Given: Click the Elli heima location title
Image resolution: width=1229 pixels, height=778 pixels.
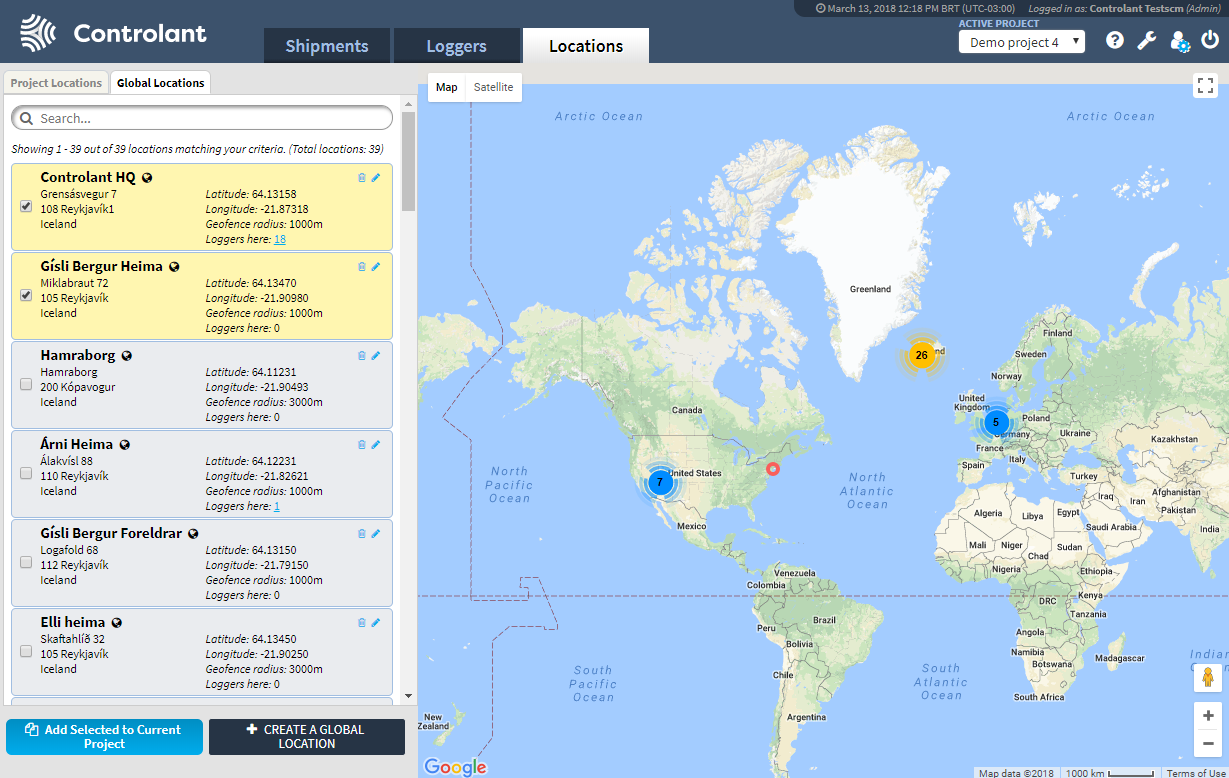Looking at the screenshot, I should (73, 622).
